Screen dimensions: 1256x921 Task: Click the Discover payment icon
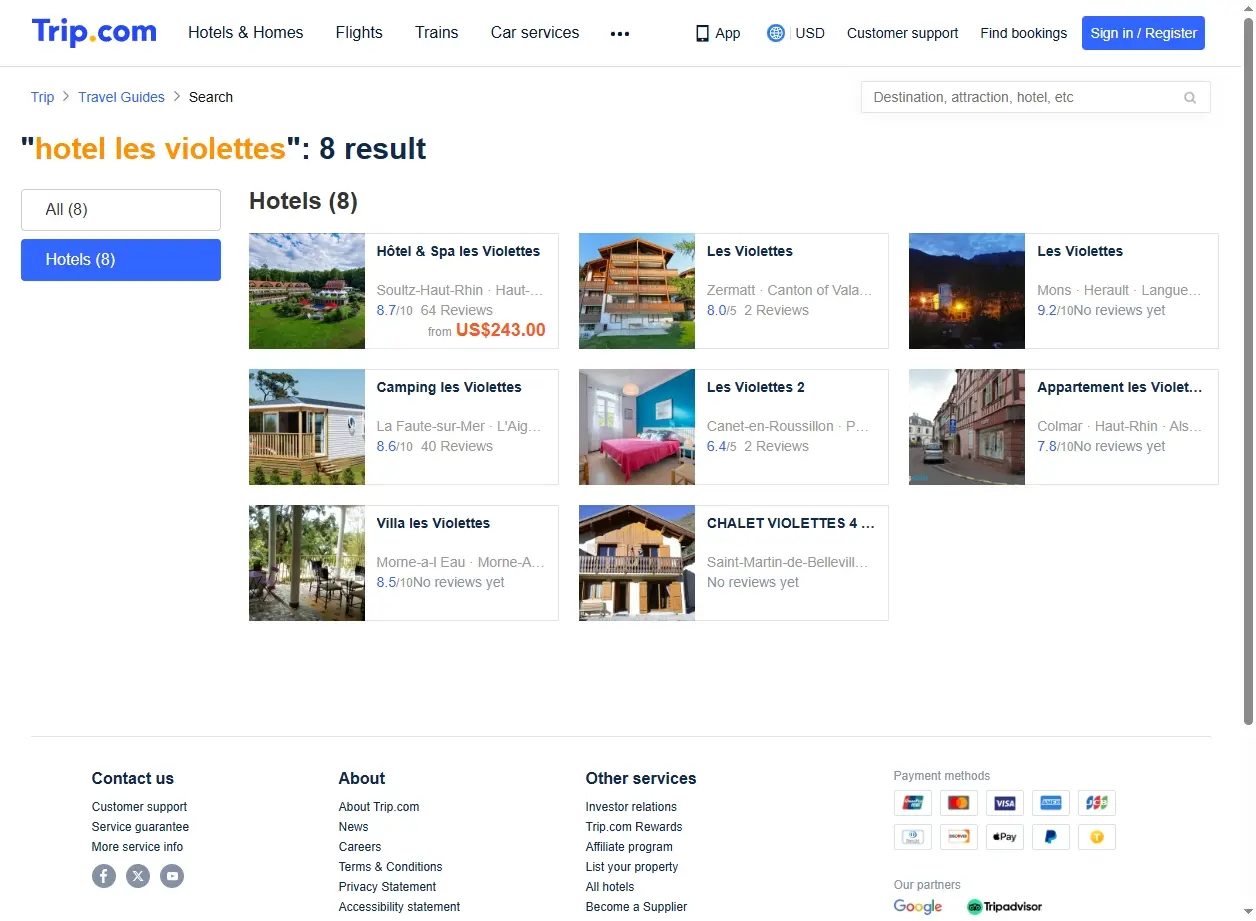tap(959, 837)
